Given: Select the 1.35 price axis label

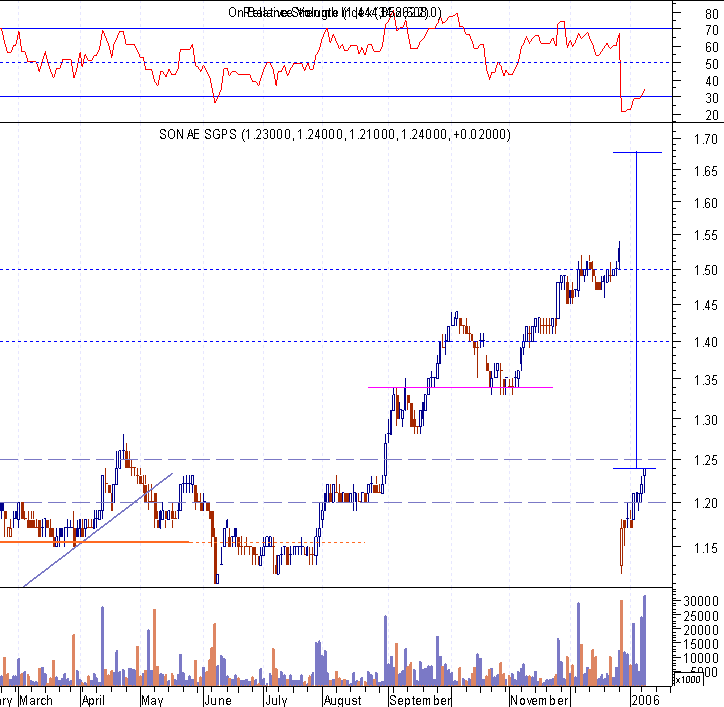Looking at the screenshot, I should 706,380.
